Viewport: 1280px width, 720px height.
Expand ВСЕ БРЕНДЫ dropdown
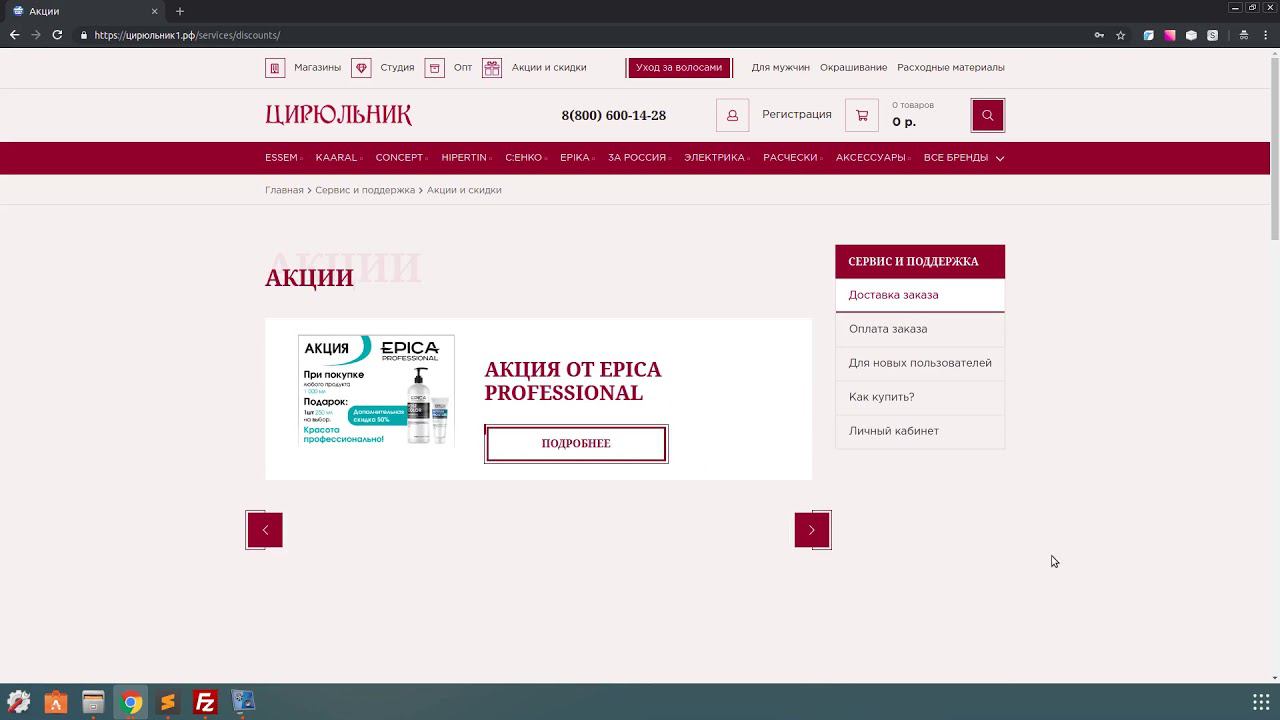click(x=964, y=158)
